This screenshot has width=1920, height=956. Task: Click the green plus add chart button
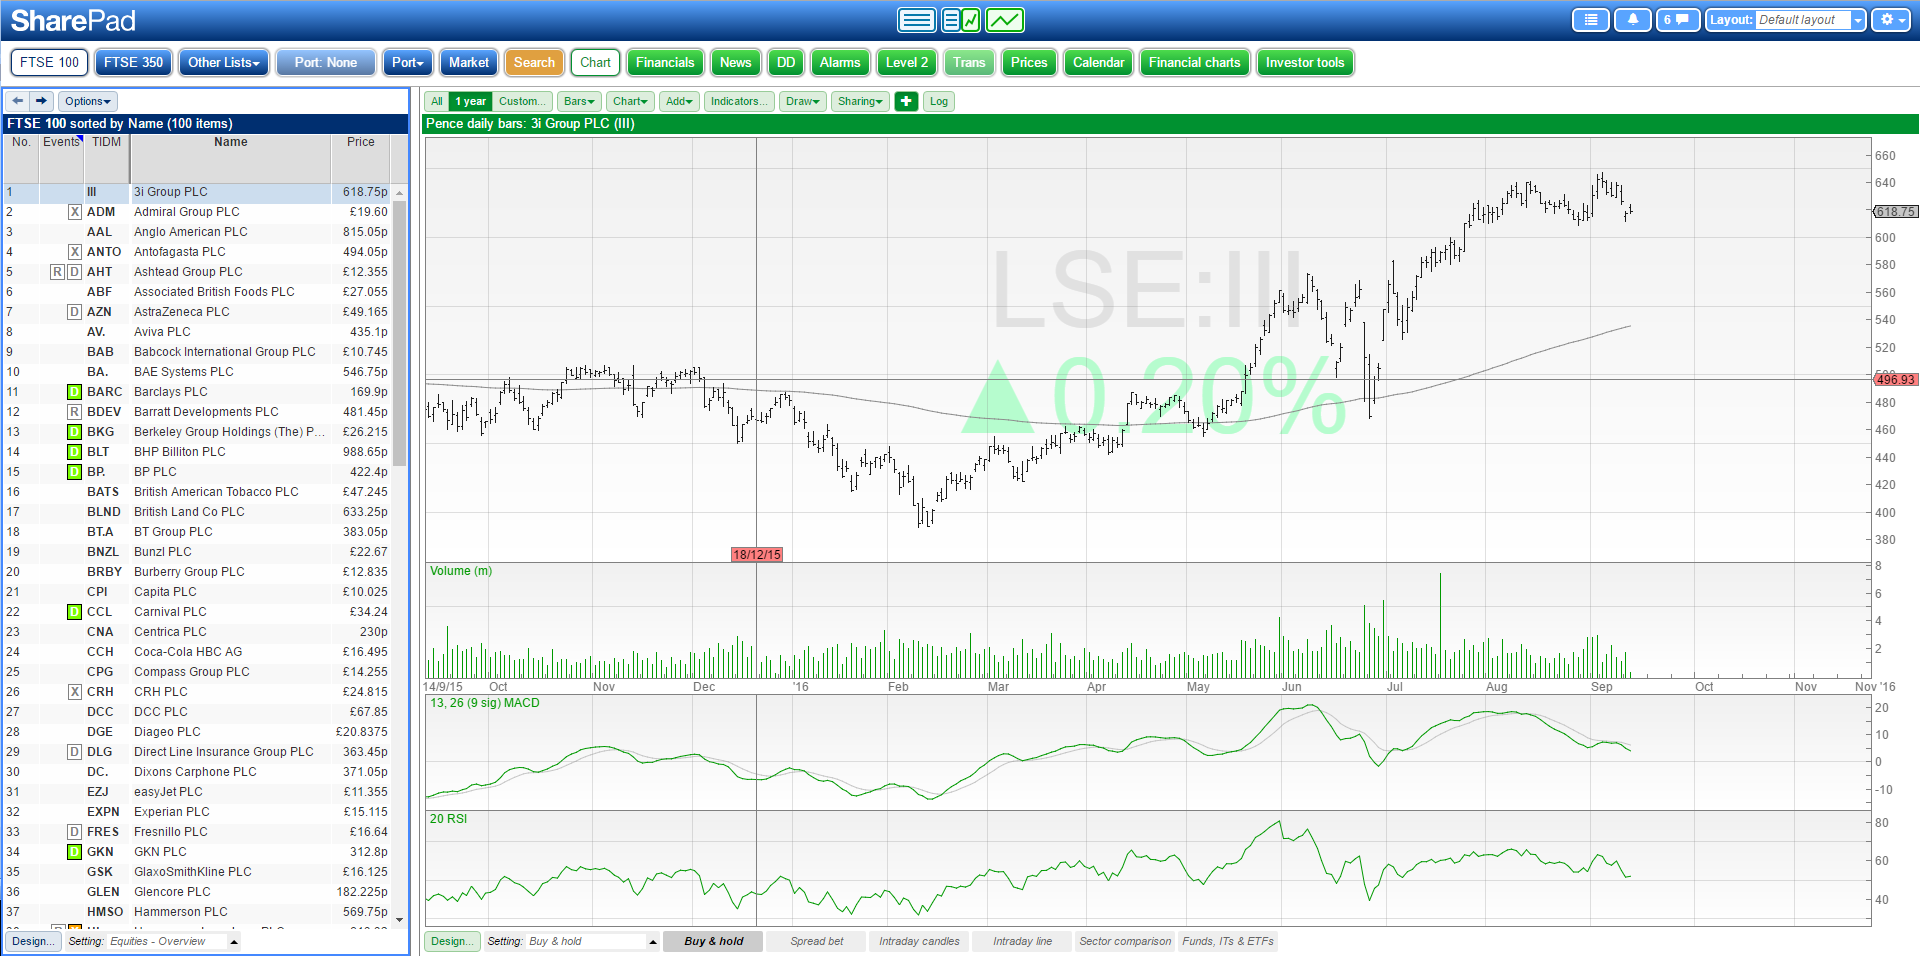(906, 101)
